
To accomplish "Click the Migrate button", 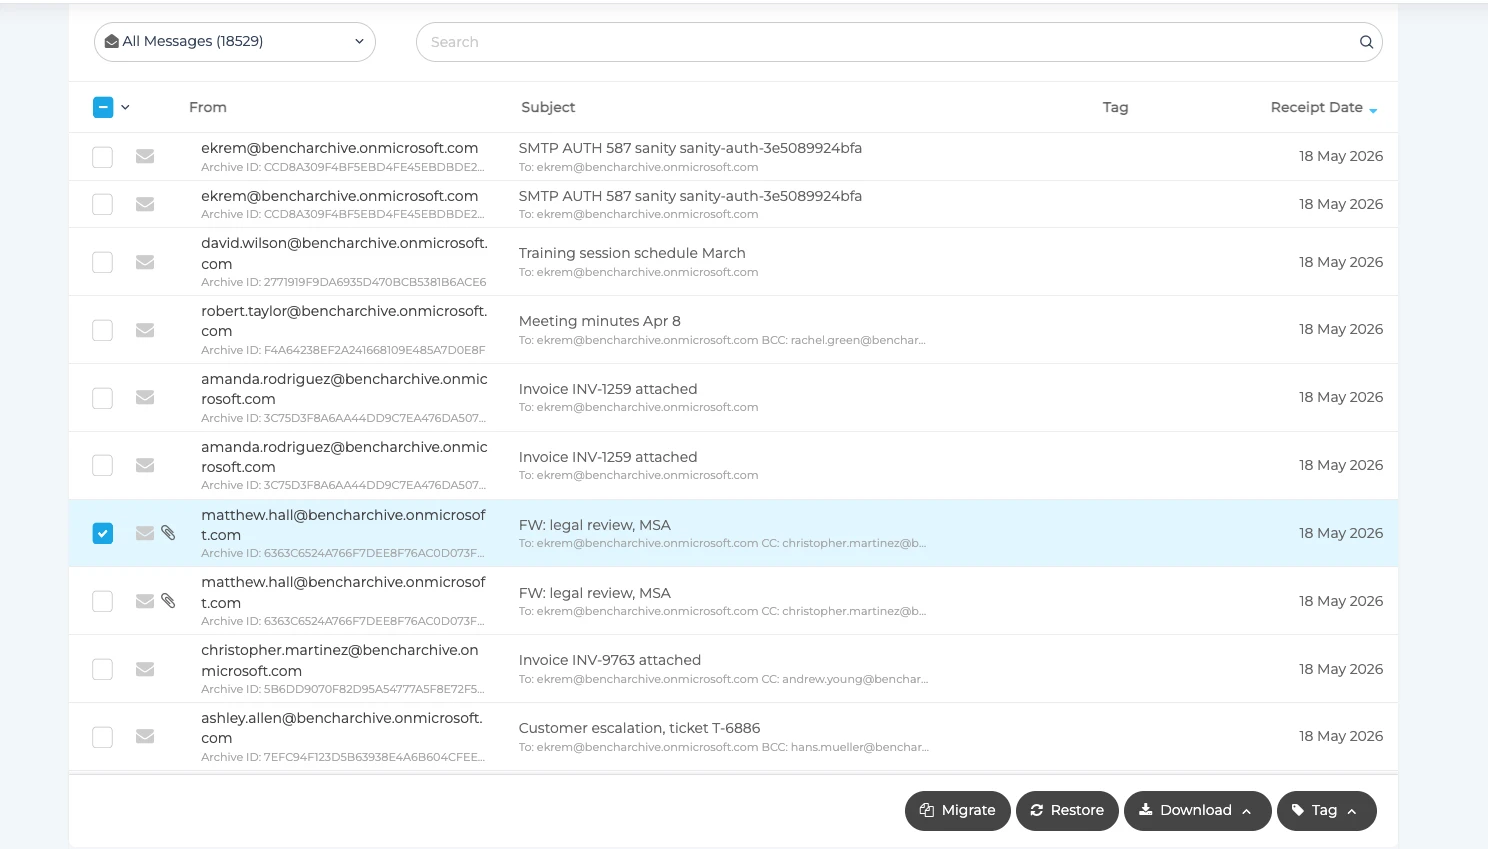I will (x=957, y=810).
